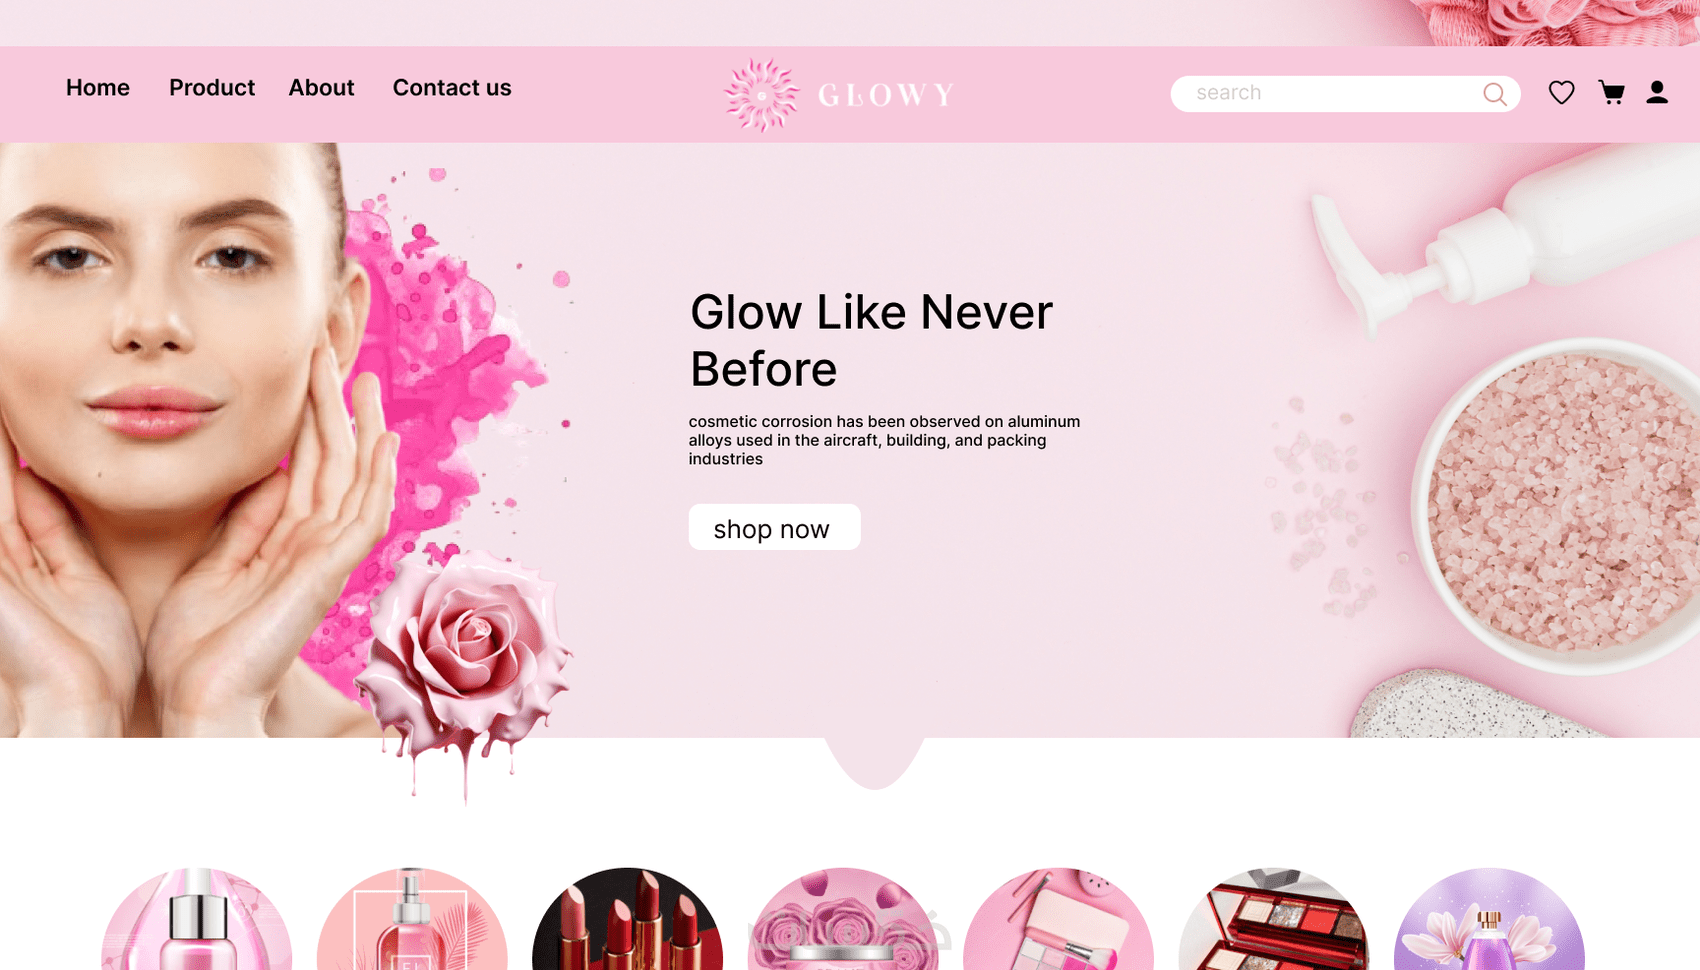
Task: Click the search magnifier icon
Action: coord(1494,94)
